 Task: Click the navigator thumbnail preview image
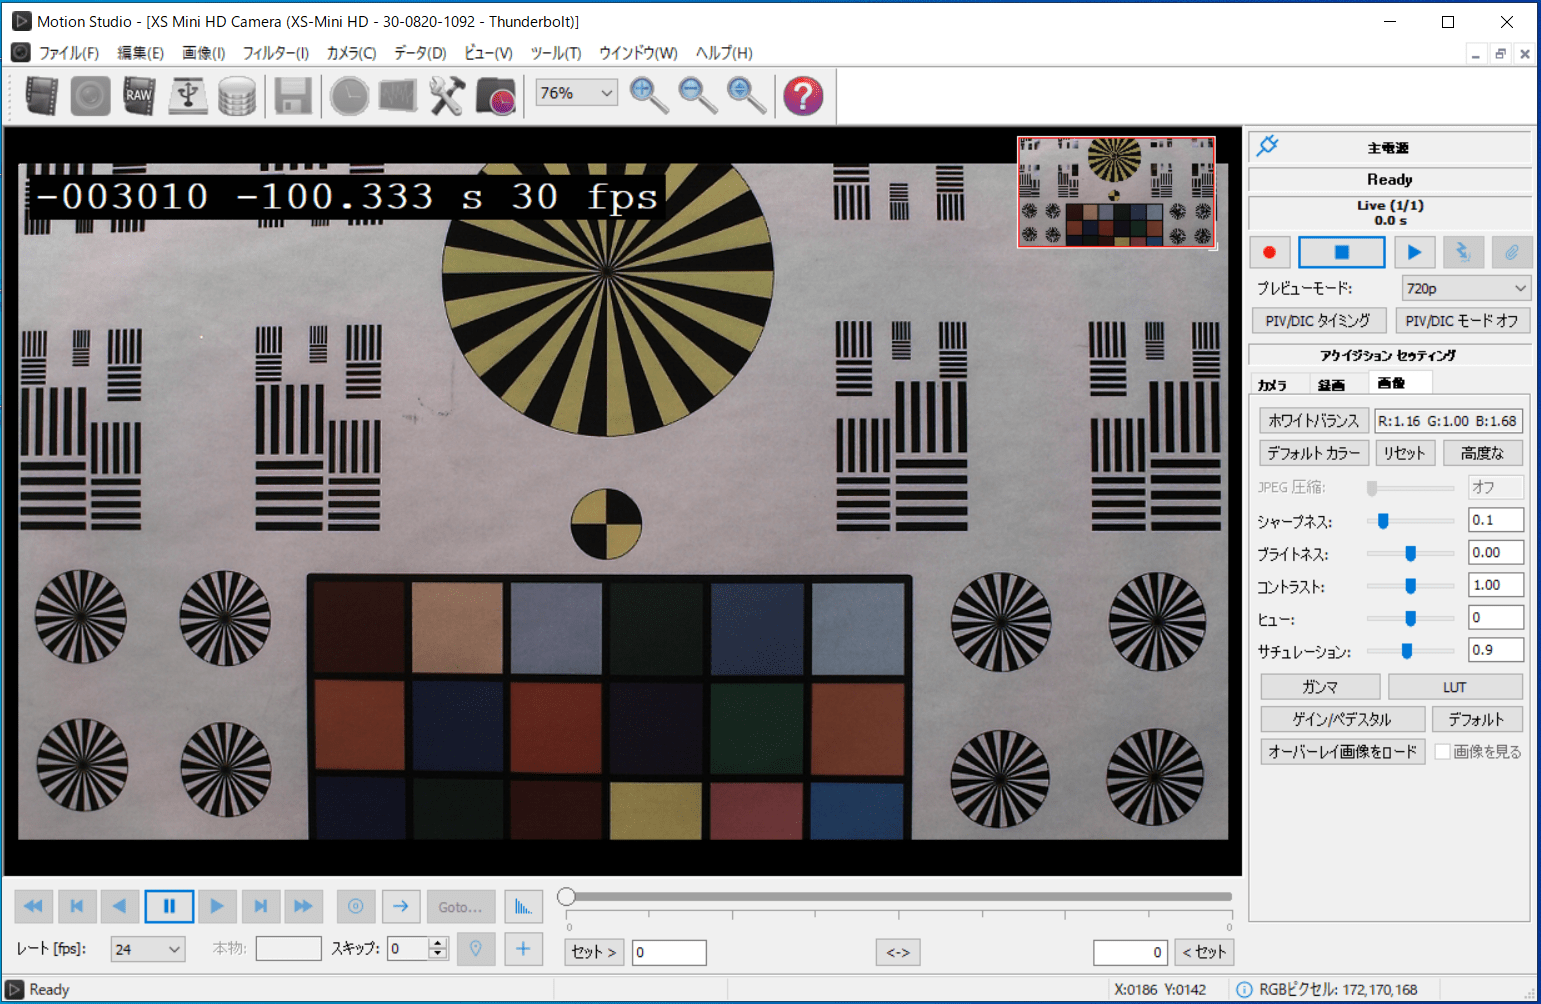pos(1116,192)
